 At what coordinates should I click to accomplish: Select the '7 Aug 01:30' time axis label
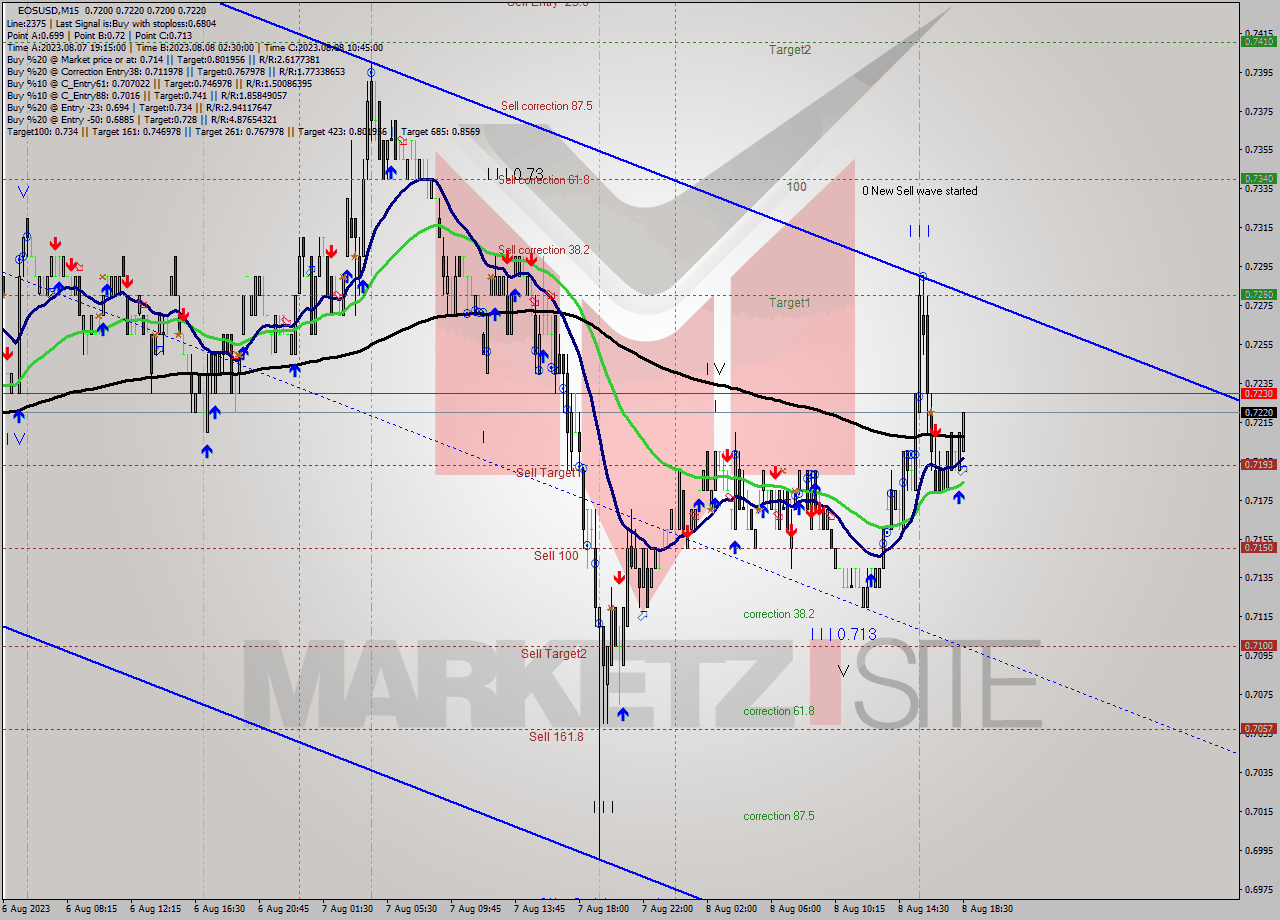346,909
